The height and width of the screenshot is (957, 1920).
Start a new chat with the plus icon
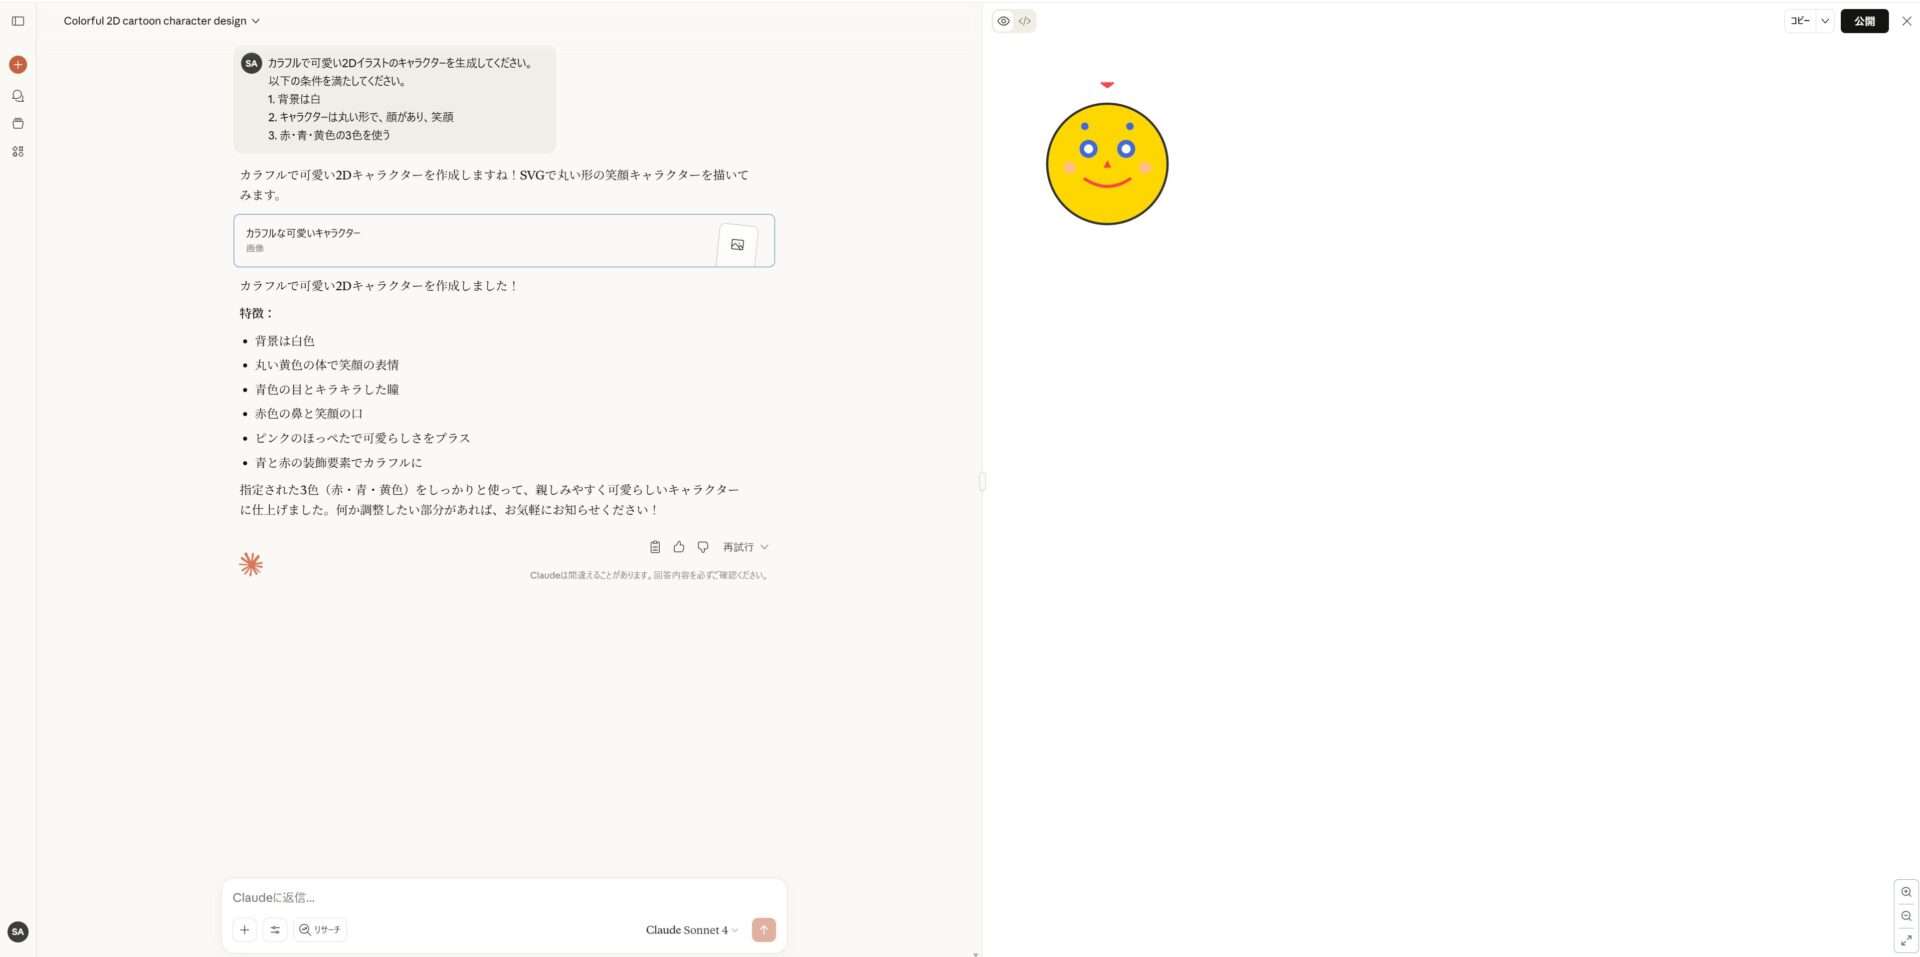click(17, 64)
